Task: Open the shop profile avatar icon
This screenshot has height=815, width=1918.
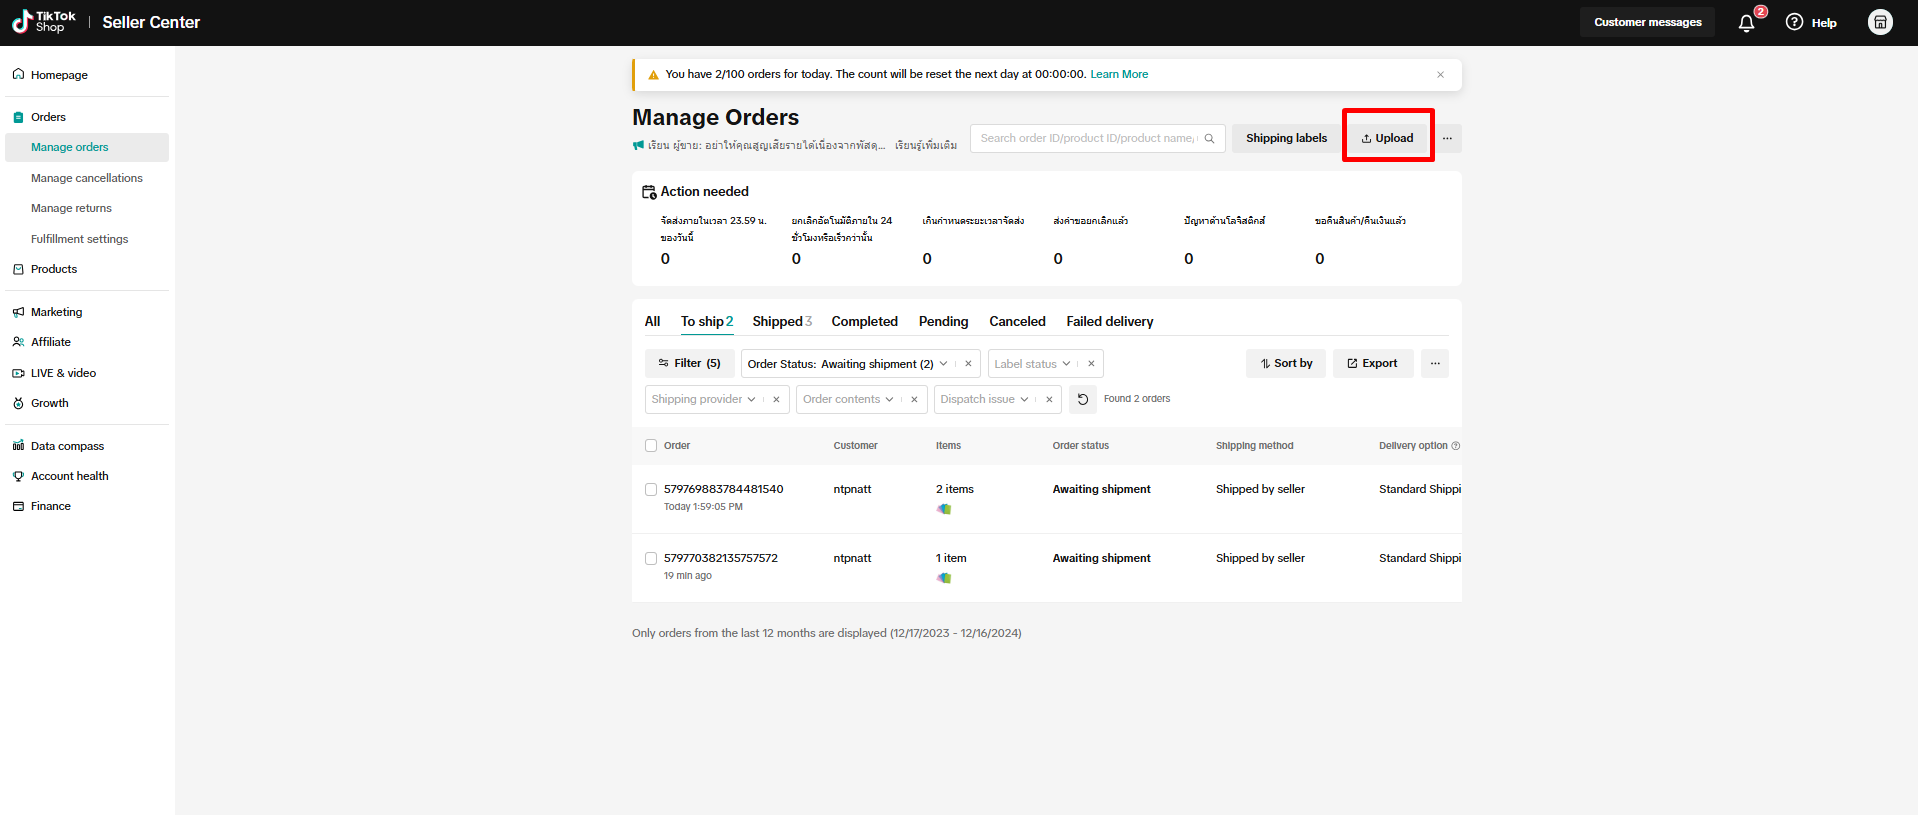Action: pos(1880,22)
